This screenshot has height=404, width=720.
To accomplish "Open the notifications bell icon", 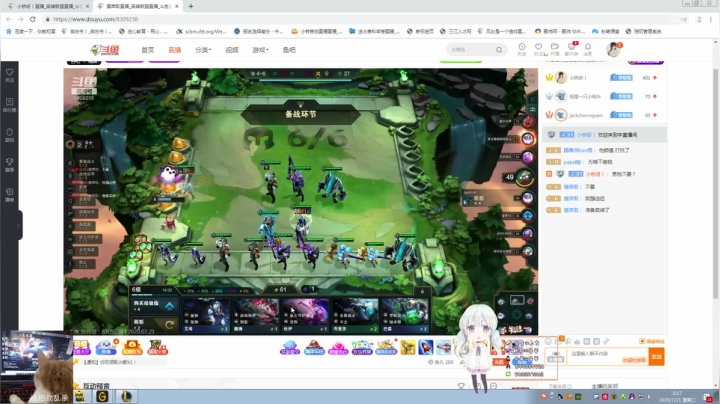I will pos(588,49).
